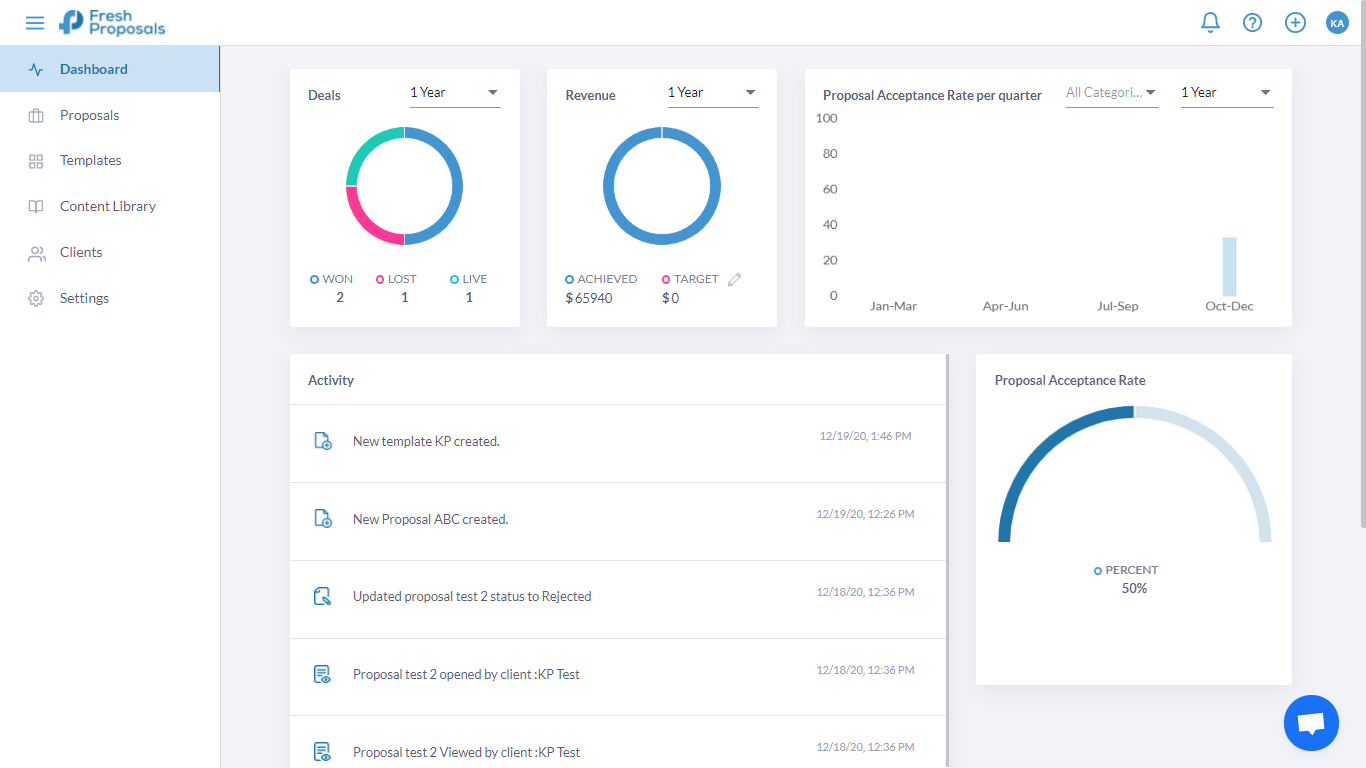
Task: Open the 'New template KP created' activity
Action: (x=426, y=441)
